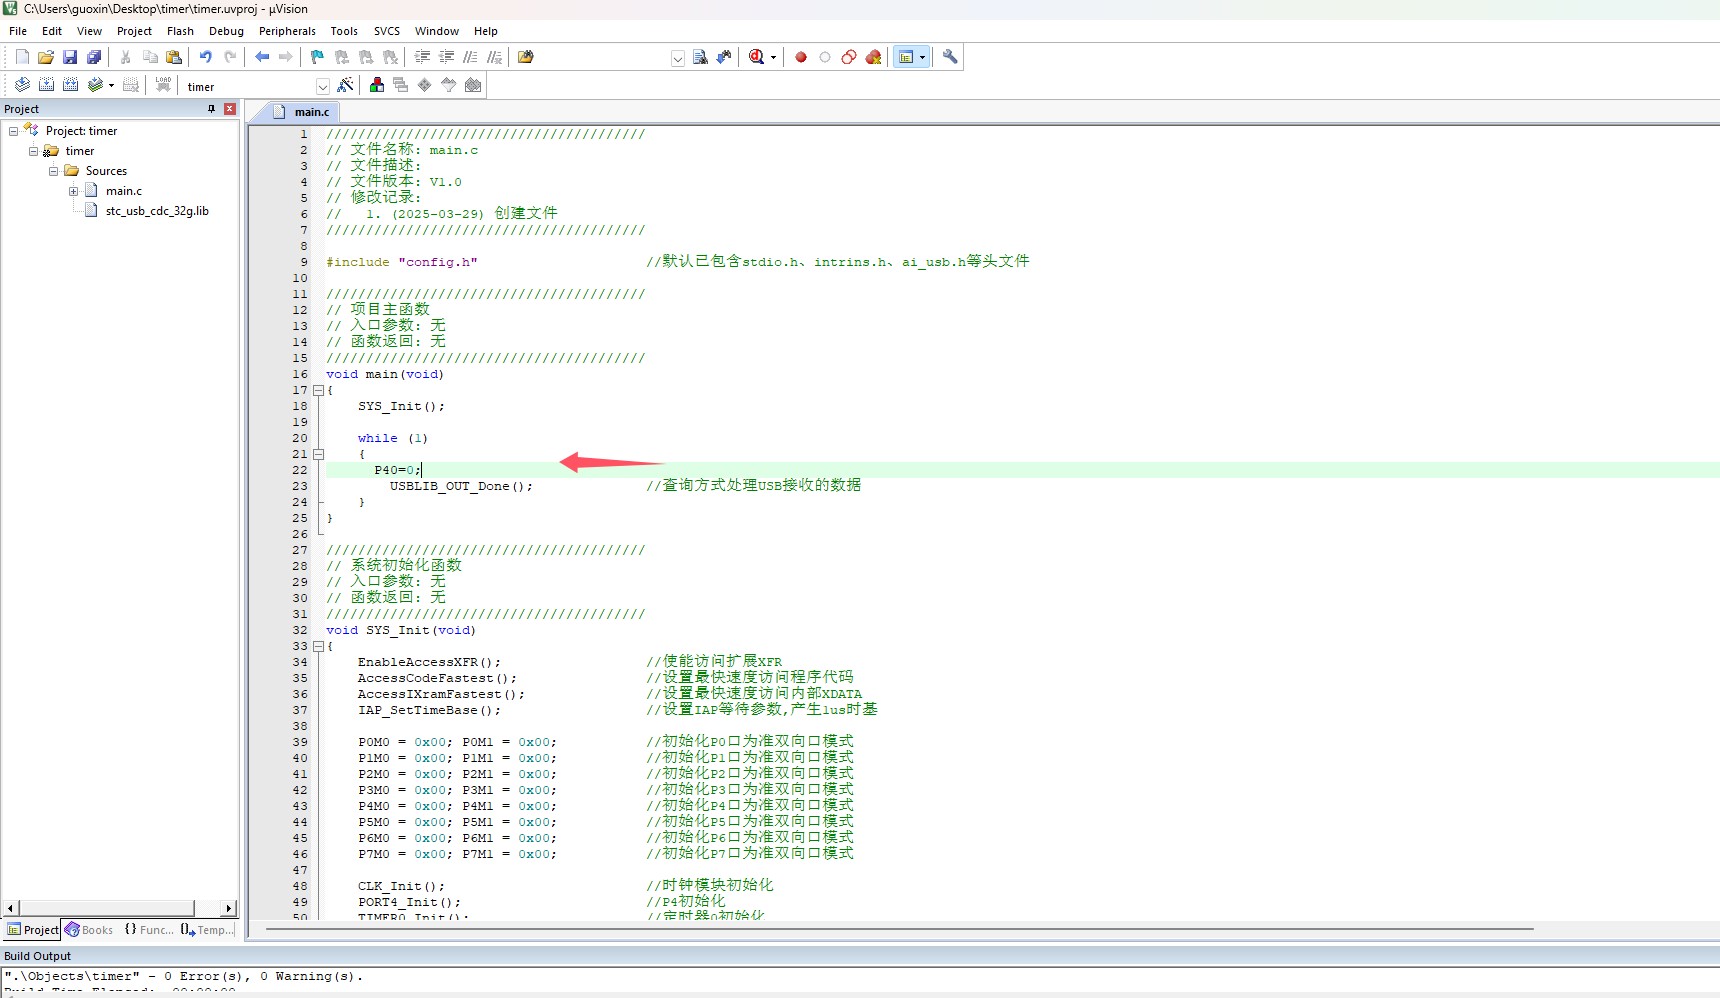Open the Project menu
Image resolution: width=1720 pixels, height=998 pixels.
[134, 31]
